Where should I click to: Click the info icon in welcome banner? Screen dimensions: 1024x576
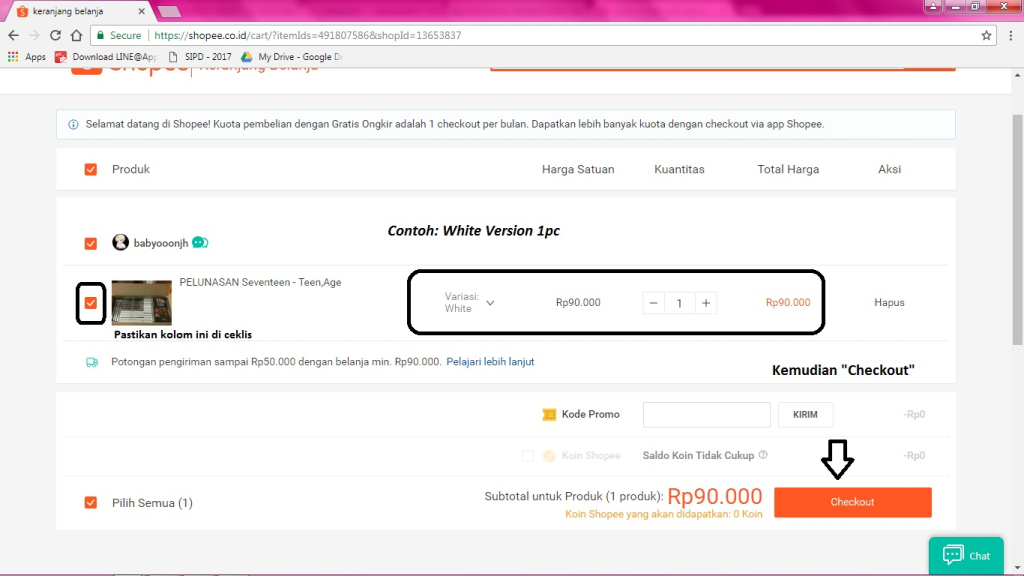(x=73, y=124)
